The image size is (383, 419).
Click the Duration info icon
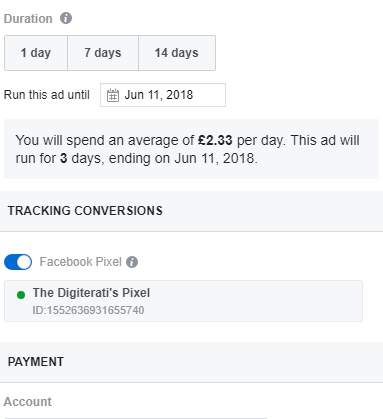66,18
